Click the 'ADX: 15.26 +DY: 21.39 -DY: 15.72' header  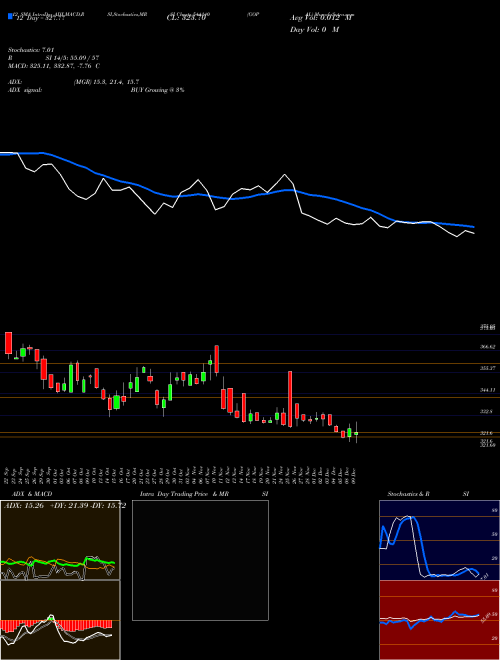(x=65, y=505)
